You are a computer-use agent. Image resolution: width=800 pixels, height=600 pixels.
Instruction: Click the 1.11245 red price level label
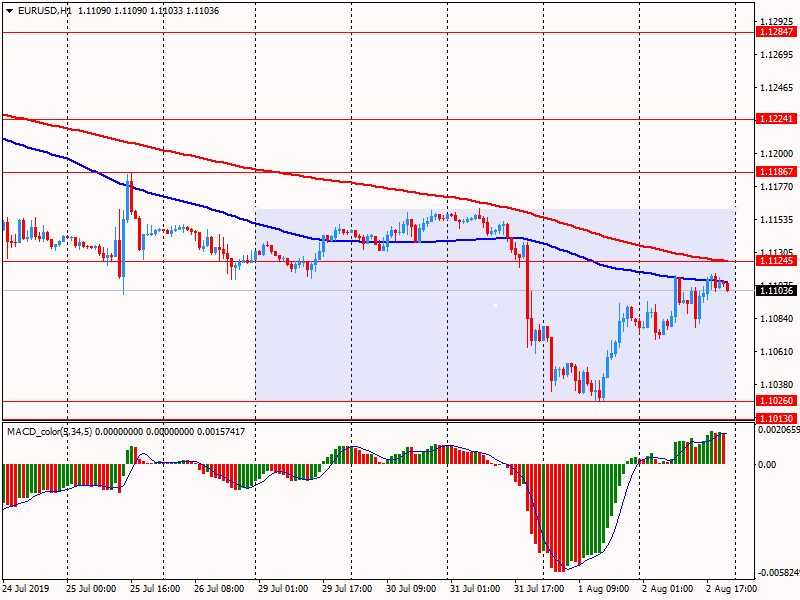(777, 261)
